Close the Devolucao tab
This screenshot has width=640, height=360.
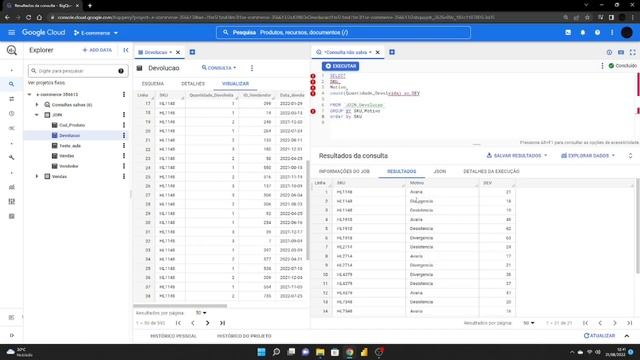pyautogui.click(x=178, y=52)
